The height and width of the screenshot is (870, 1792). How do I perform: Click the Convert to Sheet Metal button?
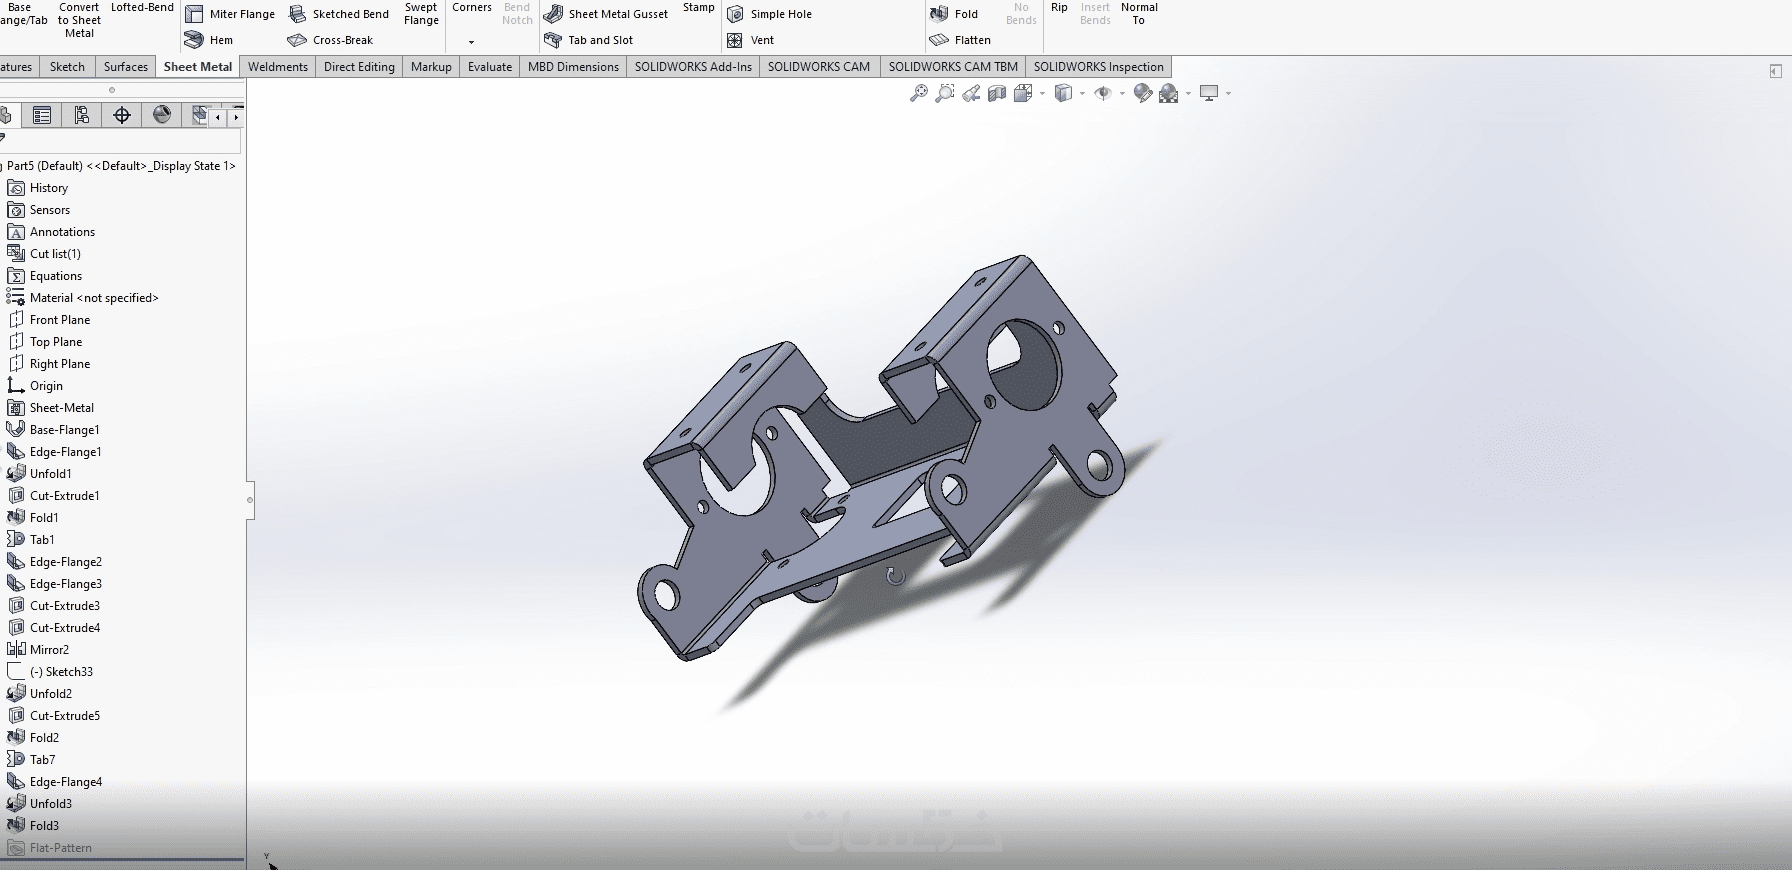pos(79,20)
